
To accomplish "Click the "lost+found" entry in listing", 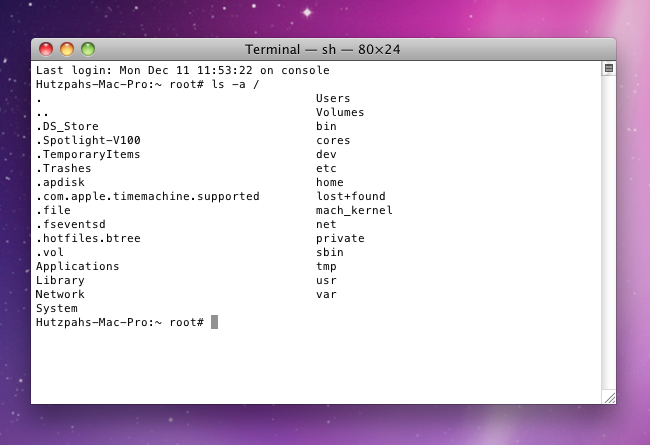I will [x=350, y=196].
